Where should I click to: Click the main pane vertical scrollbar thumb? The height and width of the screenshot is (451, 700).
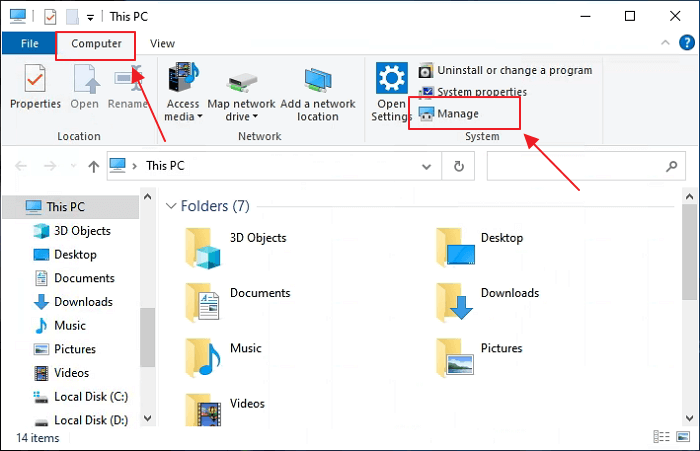coord(689,252)
